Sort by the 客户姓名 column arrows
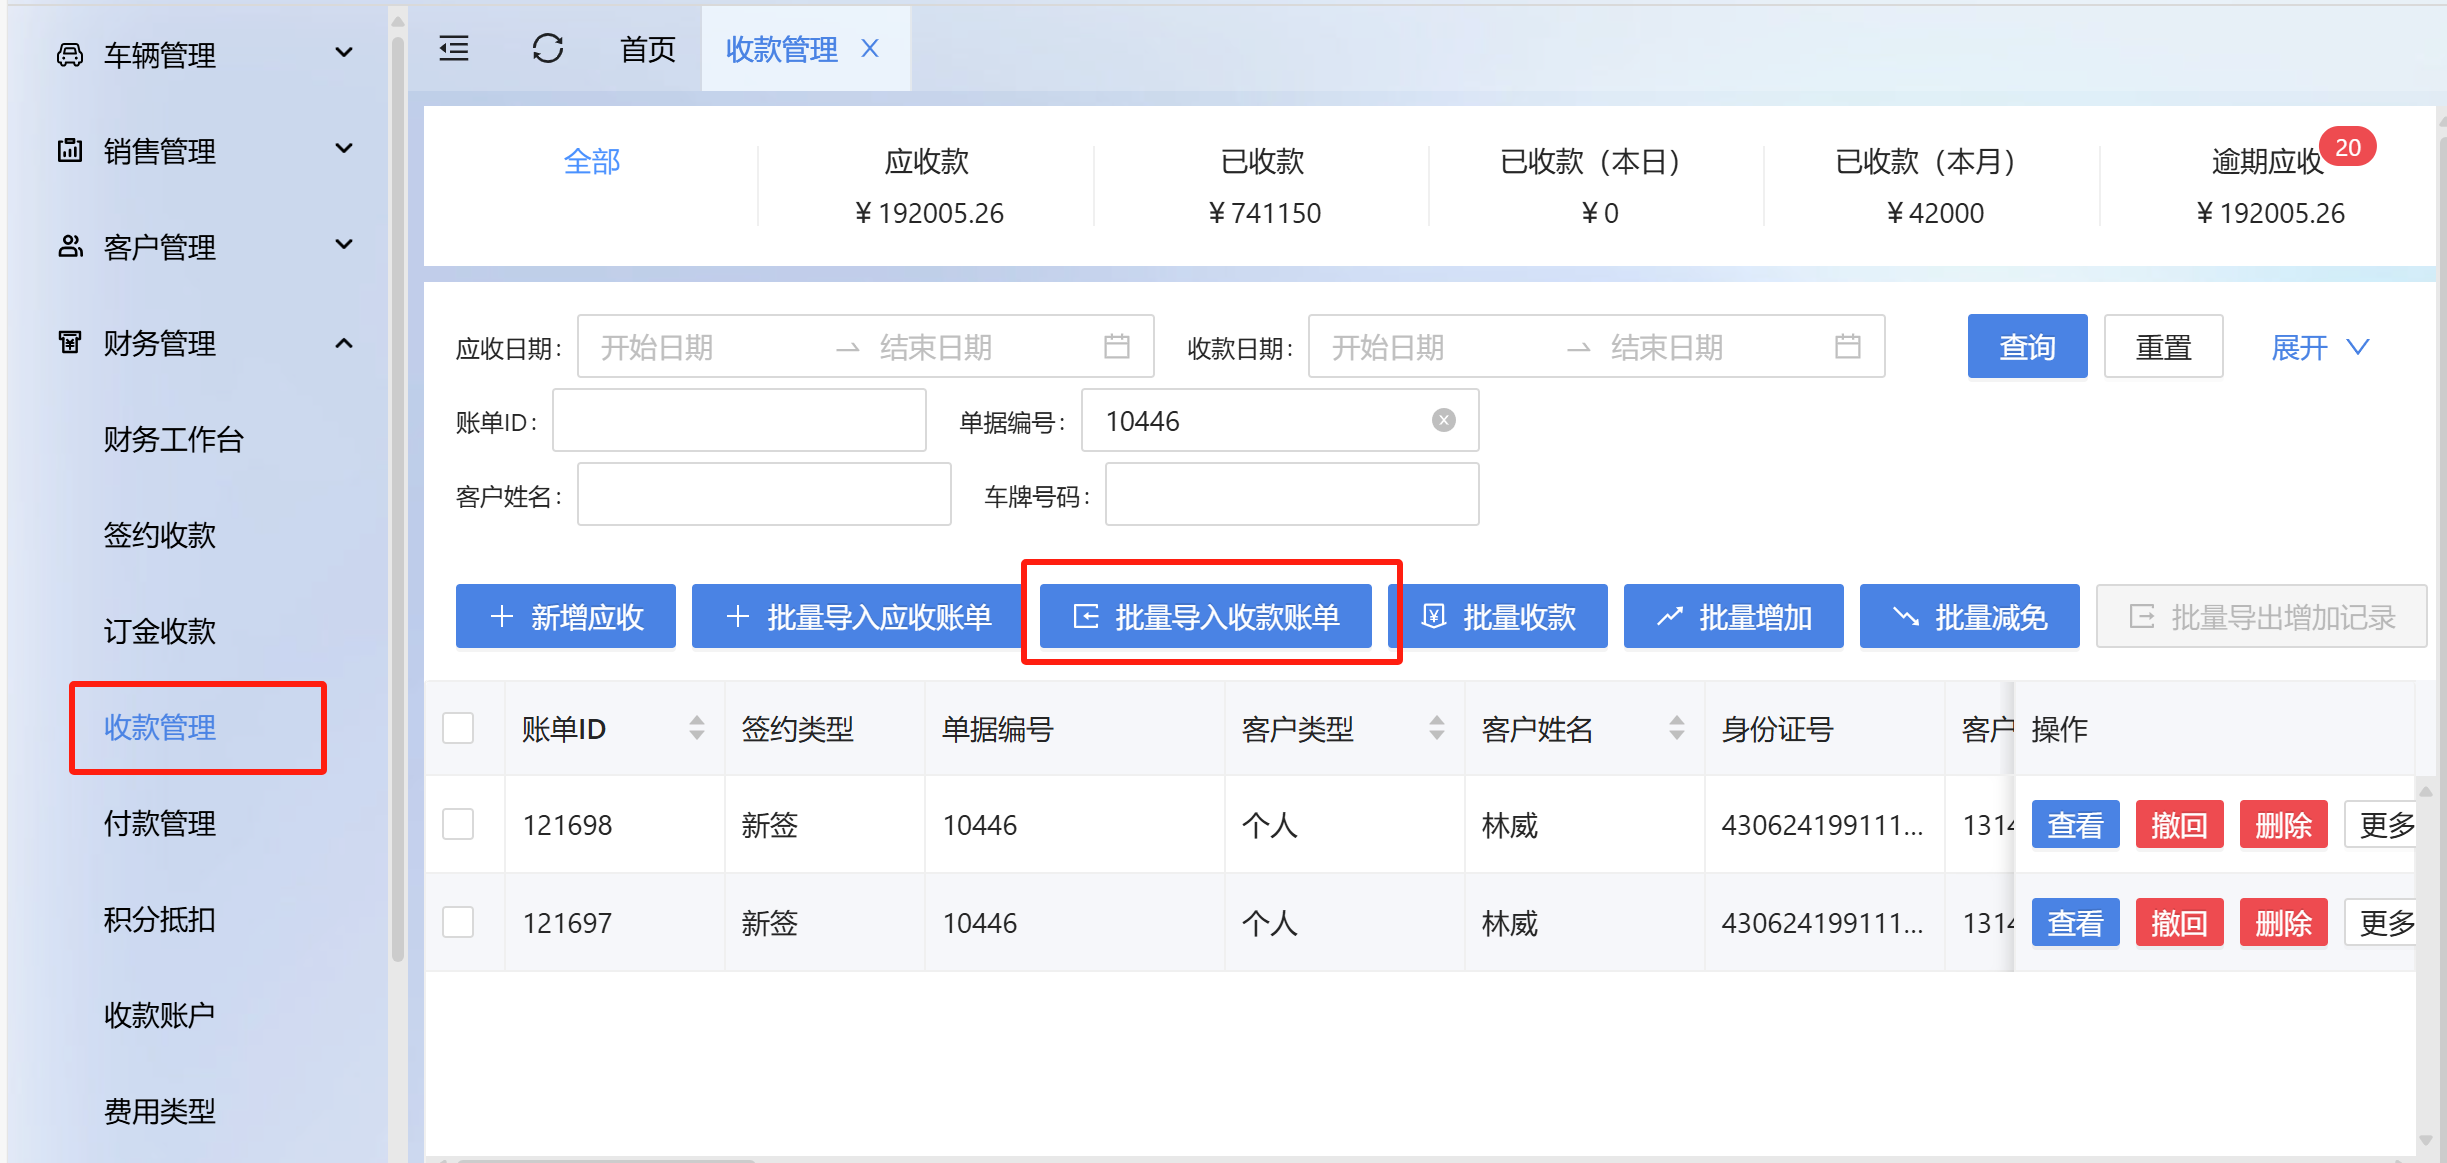2447x1163 pixels. [x=1677, y=728]
